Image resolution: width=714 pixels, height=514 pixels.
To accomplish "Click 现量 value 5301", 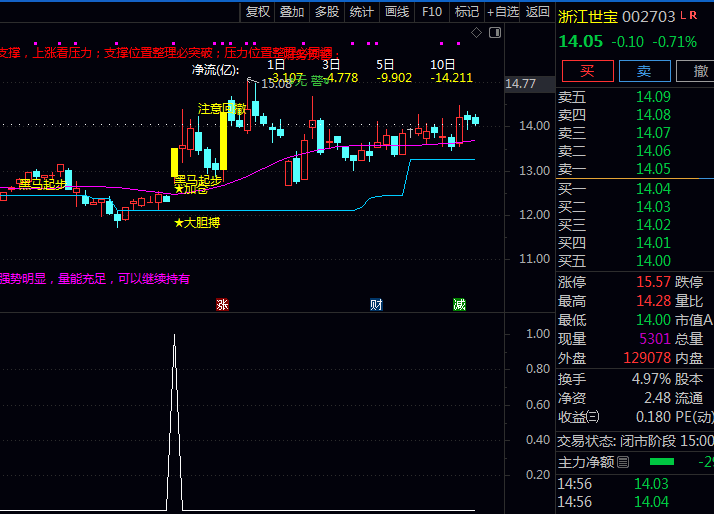I will (x=655, y=339).
